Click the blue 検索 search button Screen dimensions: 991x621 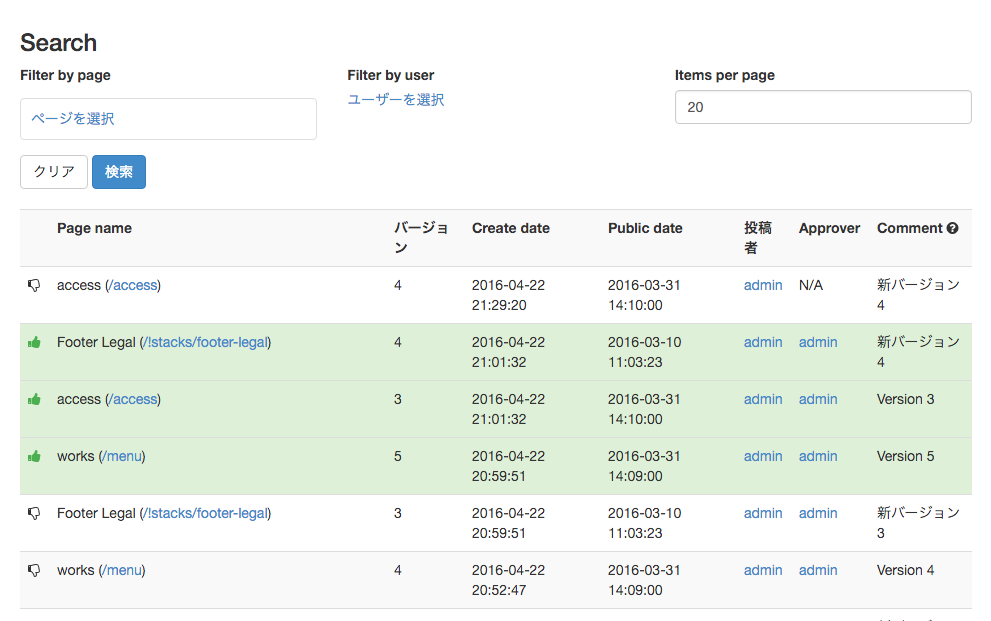coord(119,172)
